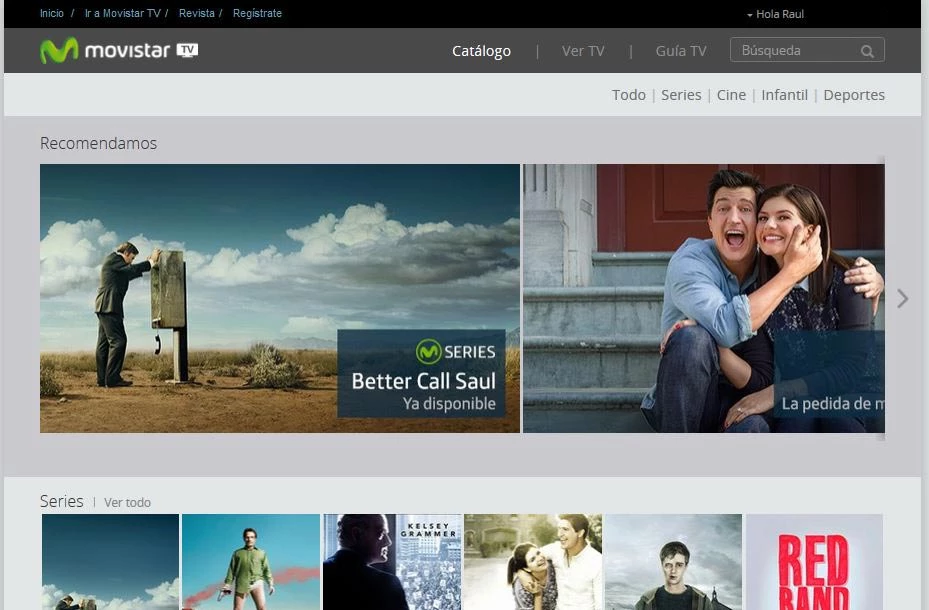Open the Guía TV tab

pyautogui.click(x=681, y=51)
